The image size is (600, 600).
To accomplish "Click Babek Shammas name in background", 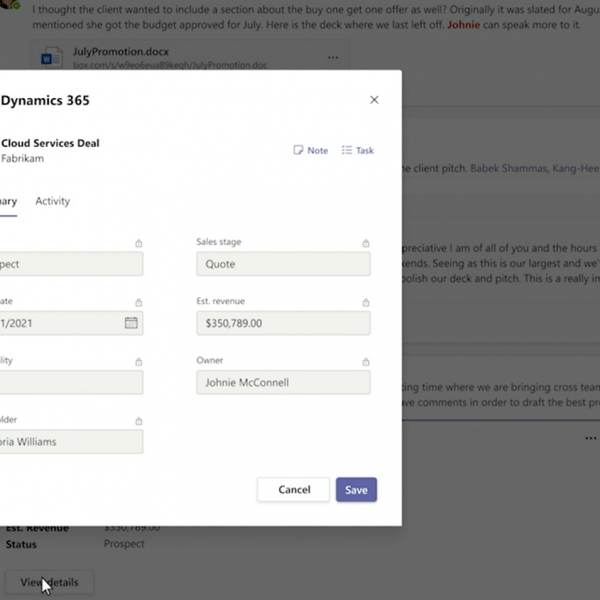I will coord(508,168).
